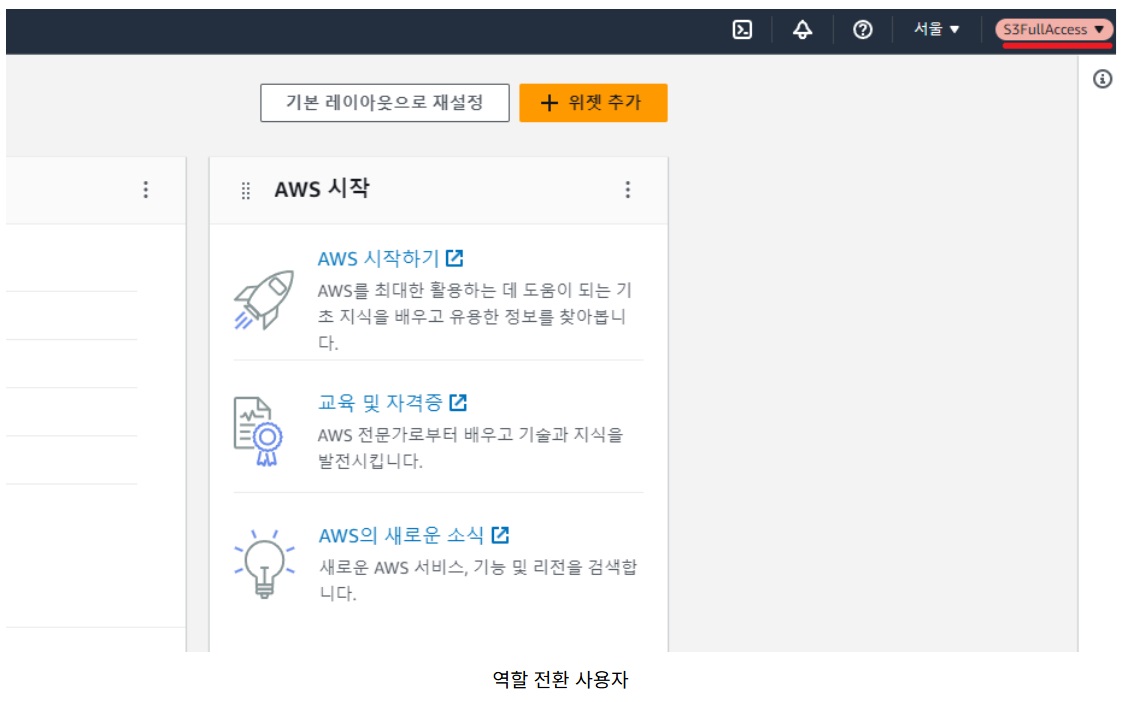Open three-dot menu of the left widget

tap(146, 189)
